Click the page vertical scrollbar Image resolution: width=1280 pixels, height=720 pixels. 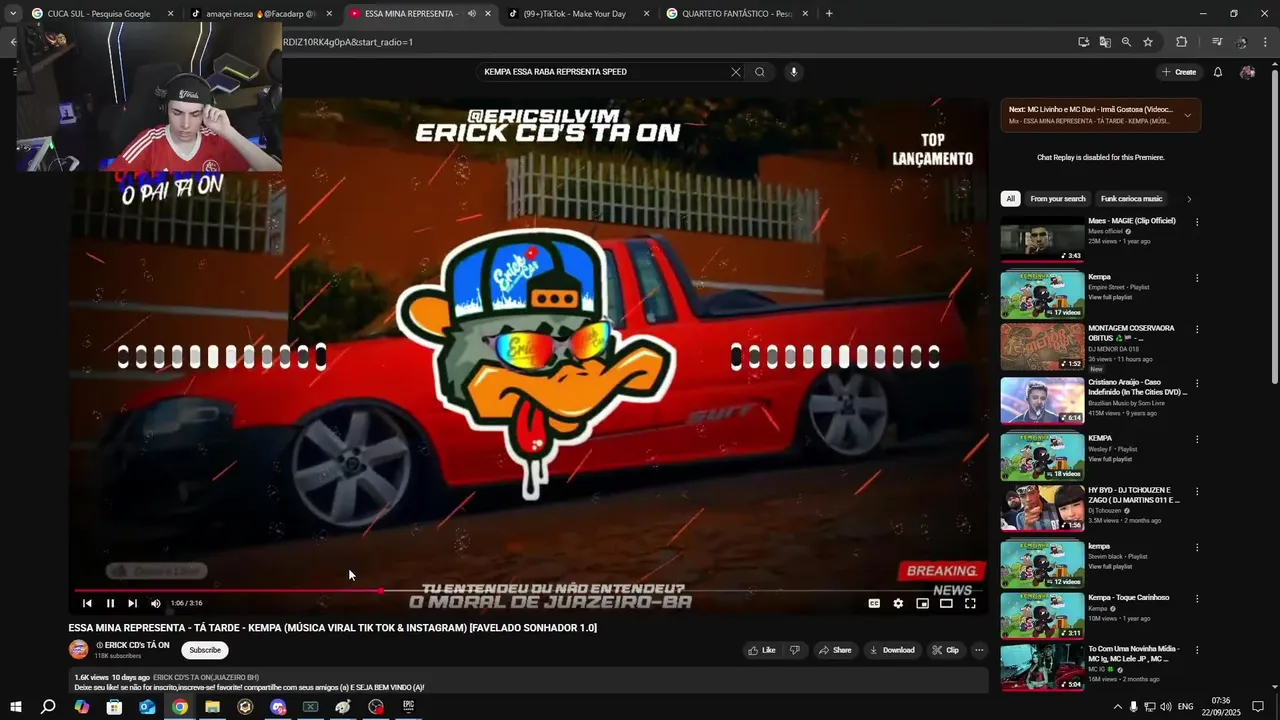point(1274,225)
